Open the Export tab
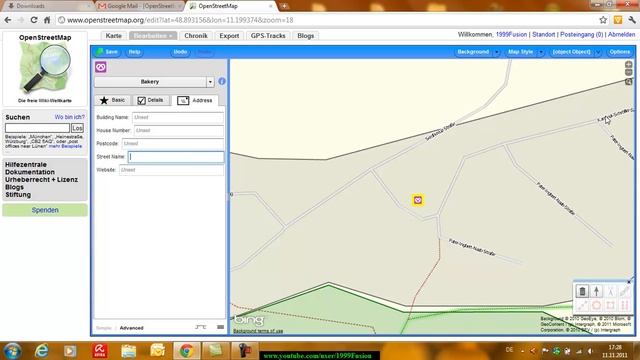 click(229, 36)
